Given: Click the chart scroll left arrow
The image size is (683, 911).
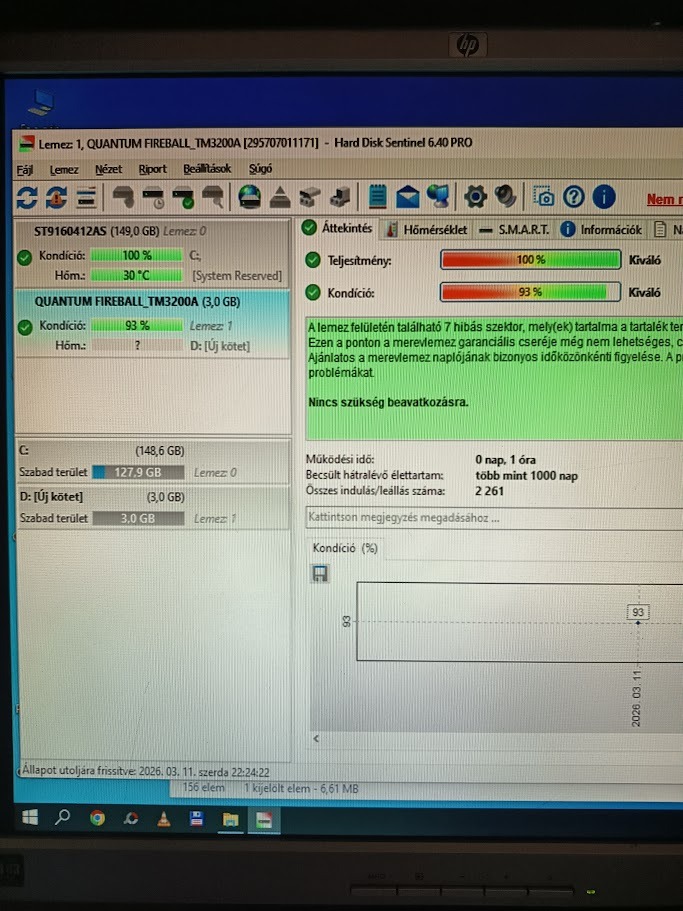Looking at the screenshot, I should tap(316, 738).
